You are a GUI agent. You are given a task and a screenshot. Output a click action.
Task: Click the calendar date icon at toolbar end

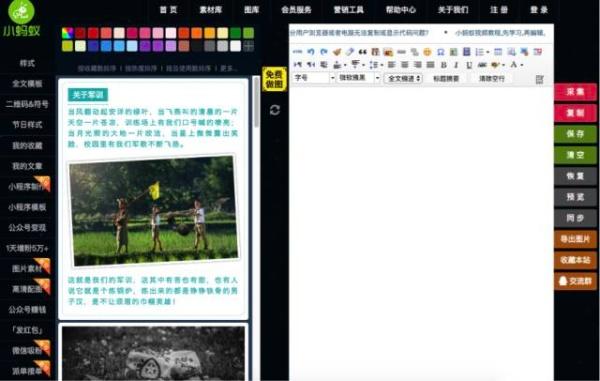538,52
